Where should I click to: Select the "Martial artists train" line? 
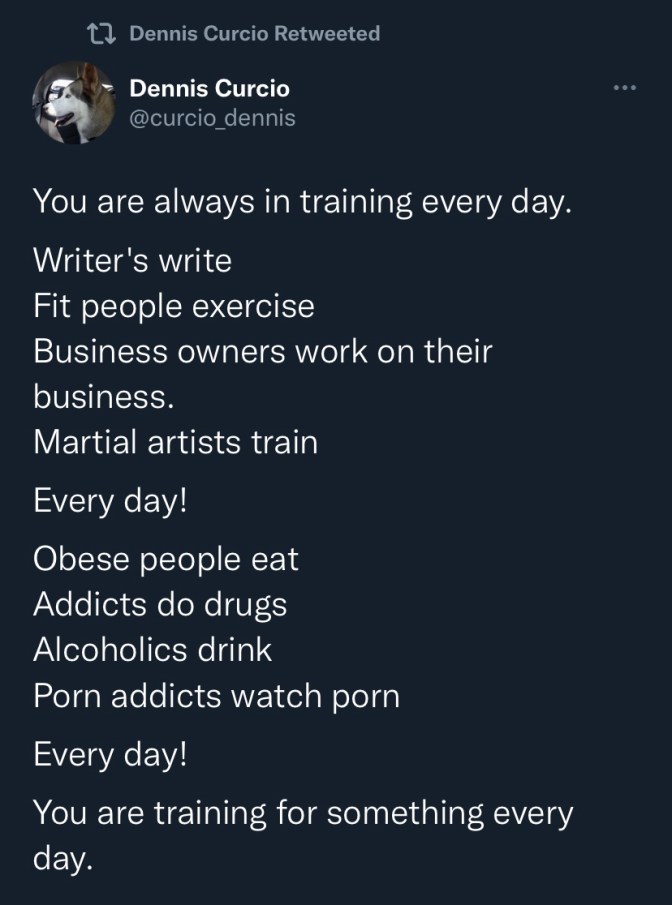176,442
